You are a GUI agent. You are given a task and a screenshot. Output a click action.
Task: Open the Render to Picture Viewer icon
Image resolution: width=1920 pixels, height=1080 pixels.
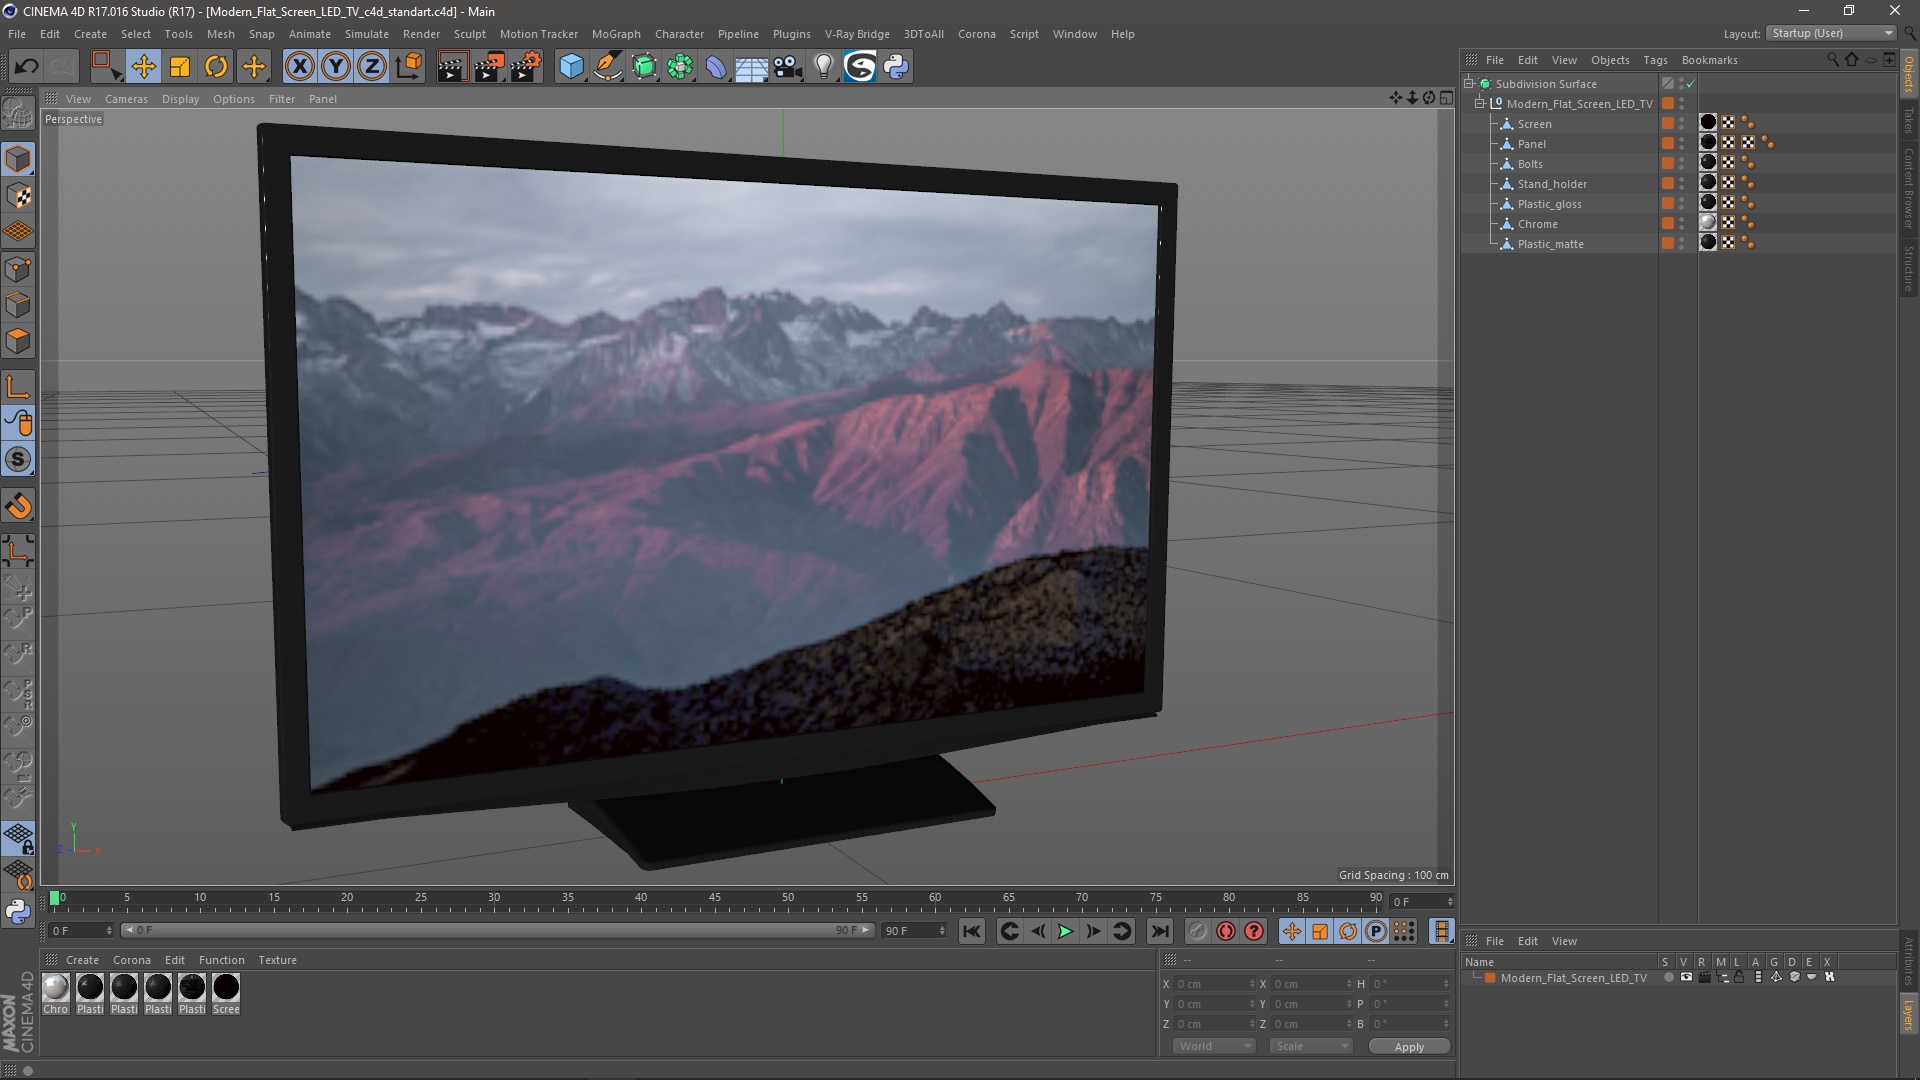[489, 67]
